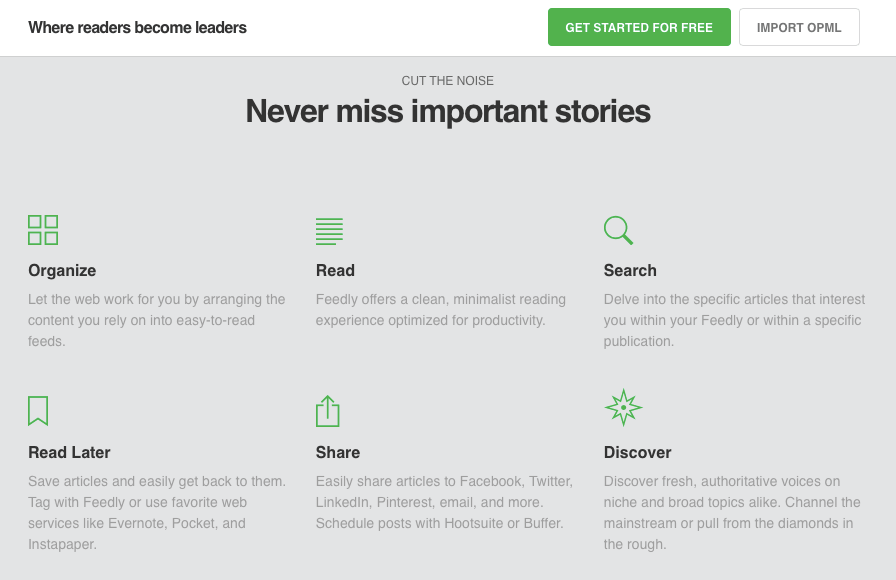The image size is (896, 580).
Task: Click the Read Later description mentioning Evernote, Pocket
Action: [x=157, y=512]
